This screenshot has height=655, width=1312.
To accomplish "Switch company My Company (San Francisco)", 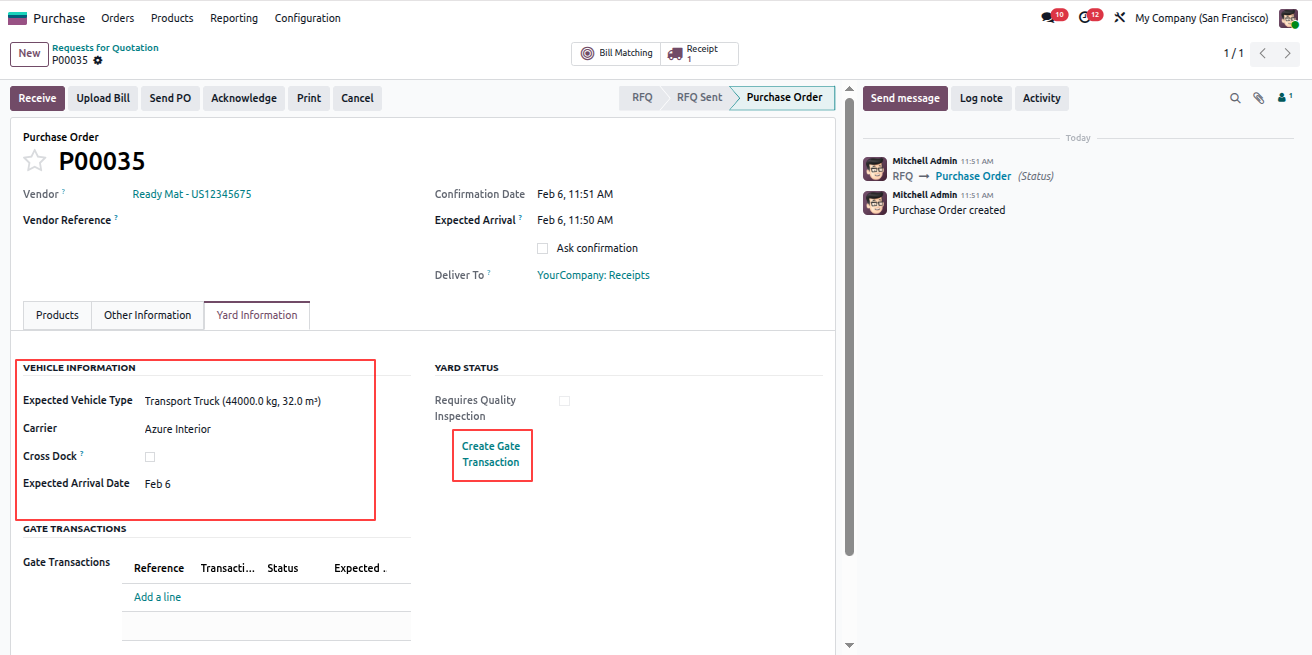I will (1201, 18).
